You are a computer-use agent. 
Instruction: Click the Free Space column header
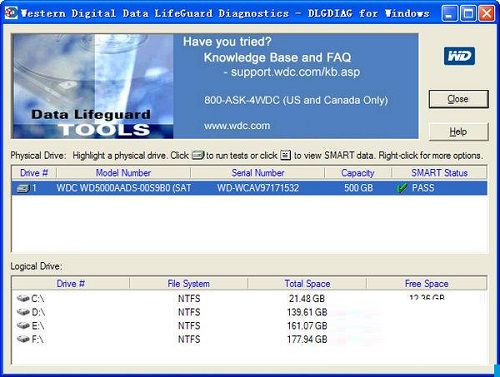tap(427, 284)
